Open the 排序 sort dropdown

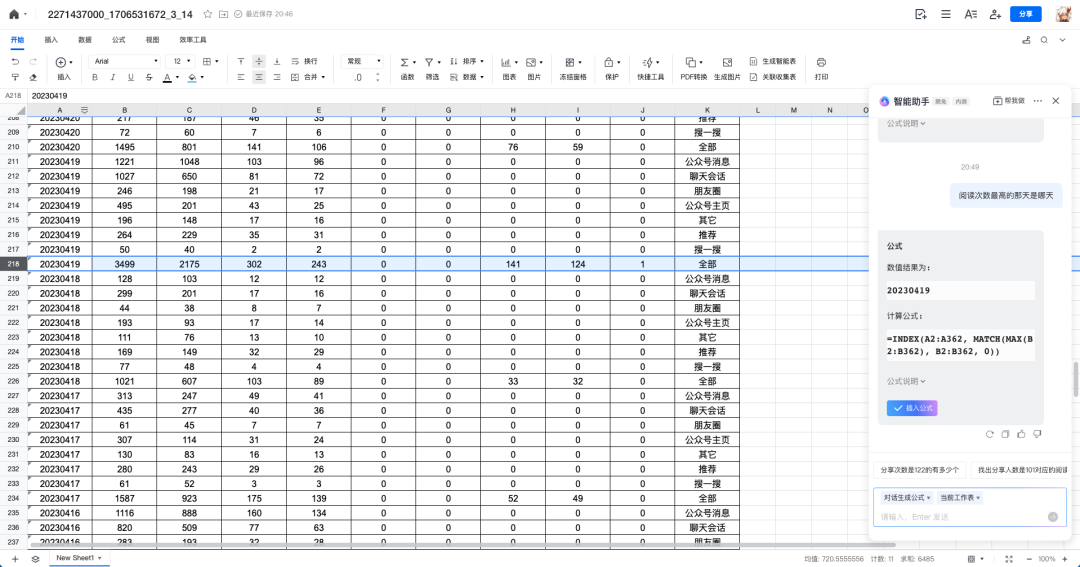click(467, 61)
